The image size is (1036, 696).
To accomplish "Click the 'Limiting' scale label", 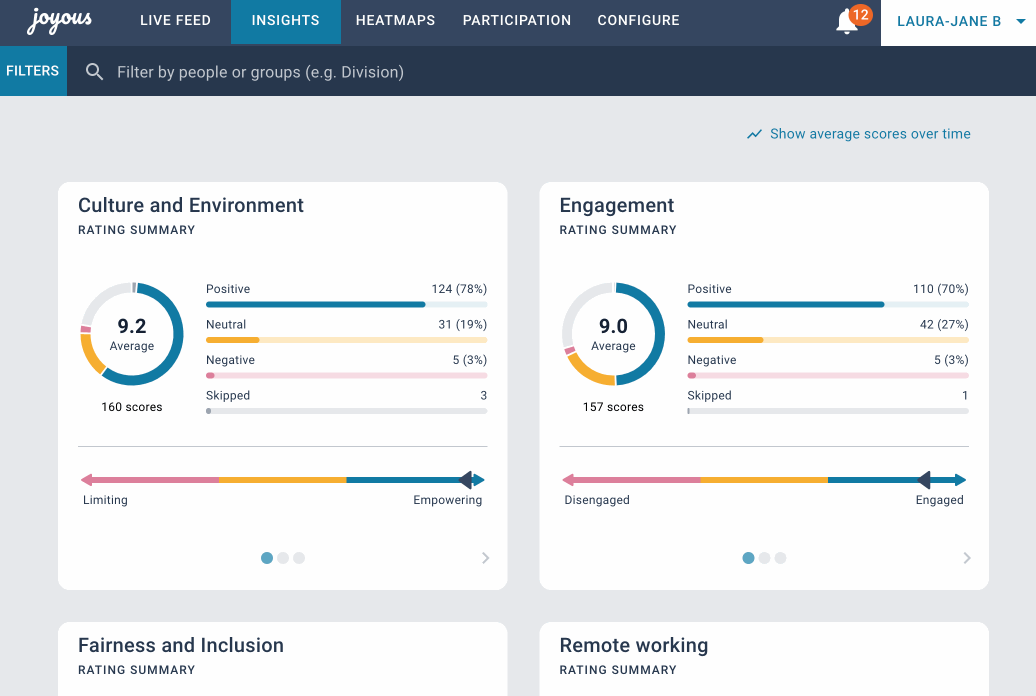I will click(106, 500).
